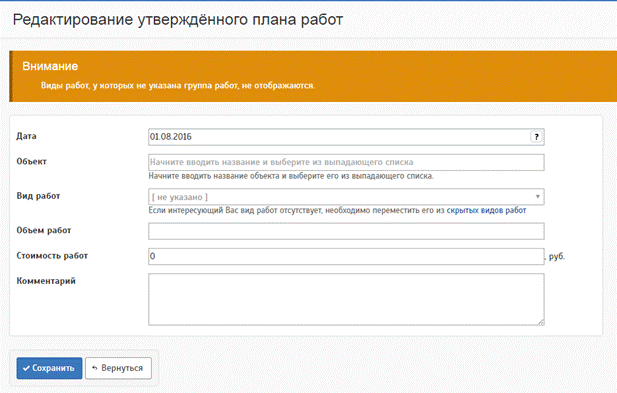The image size is (617, 393).
Task: Click the checkmark icon on Сохранить button
Action: (26, 368)
